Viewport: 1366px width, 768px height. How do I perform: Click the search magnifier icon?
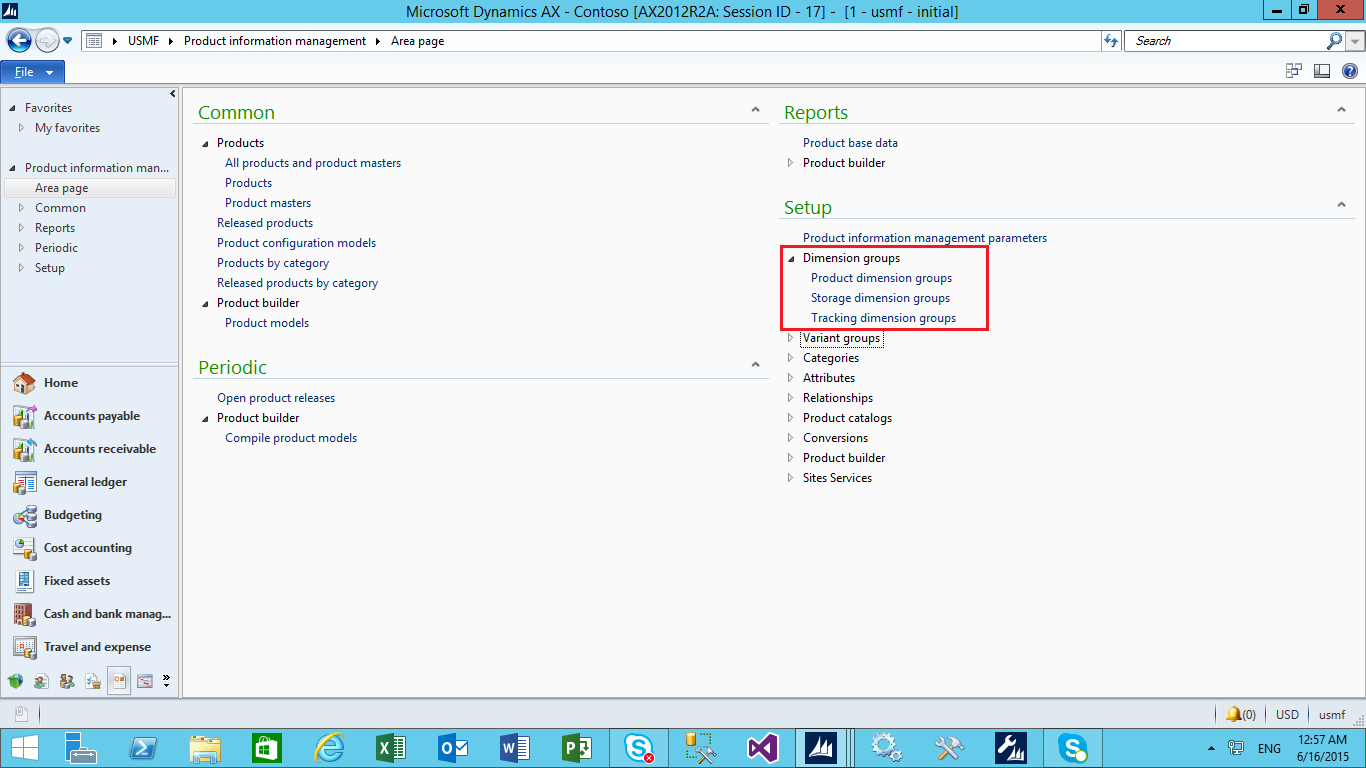(x=1334, y=41)
